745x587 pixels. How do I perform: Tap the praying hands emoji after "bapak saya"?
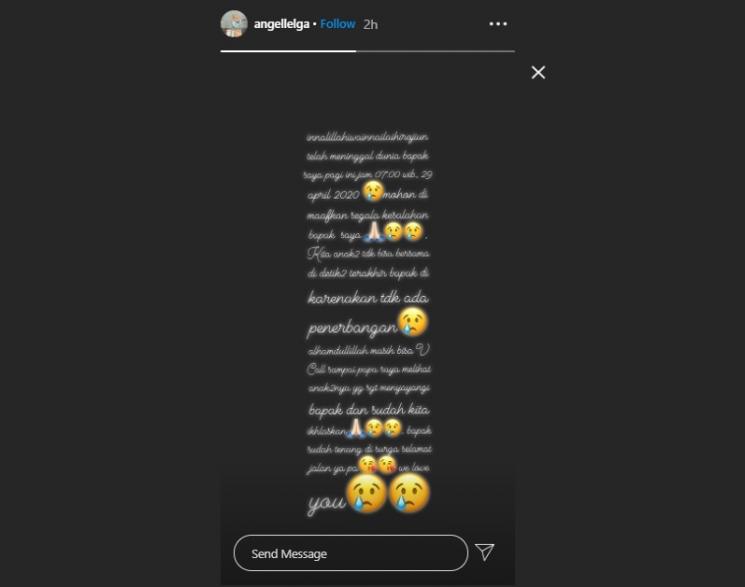(x=373, y=231)
